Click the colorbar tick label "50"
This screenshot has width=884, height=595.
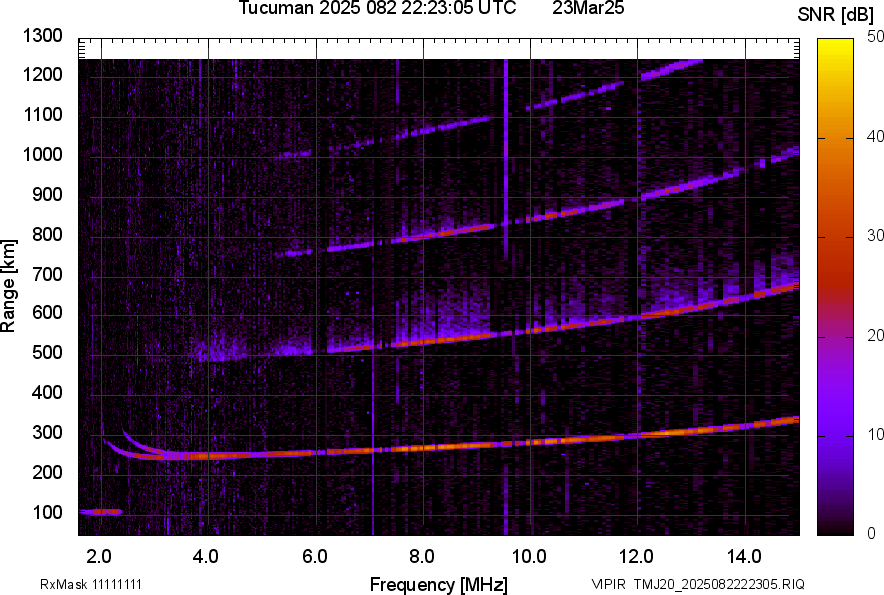(875, 37)
